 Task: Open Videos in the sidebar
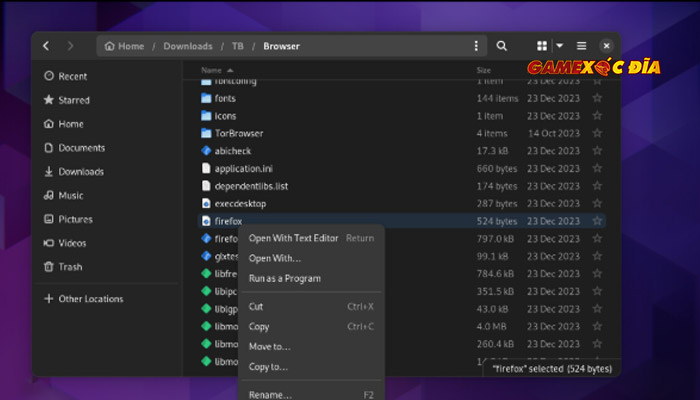click(x=65, y=243)
